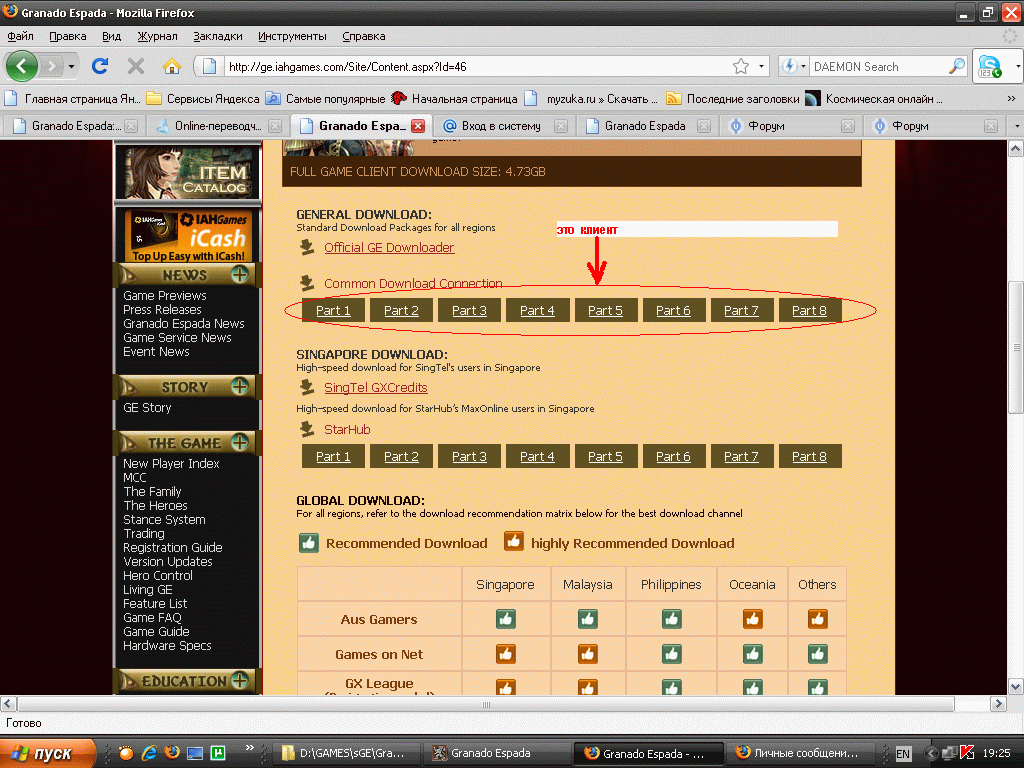
Task: Expand THE GAME section plus button
Action: (x=240, y=443)
